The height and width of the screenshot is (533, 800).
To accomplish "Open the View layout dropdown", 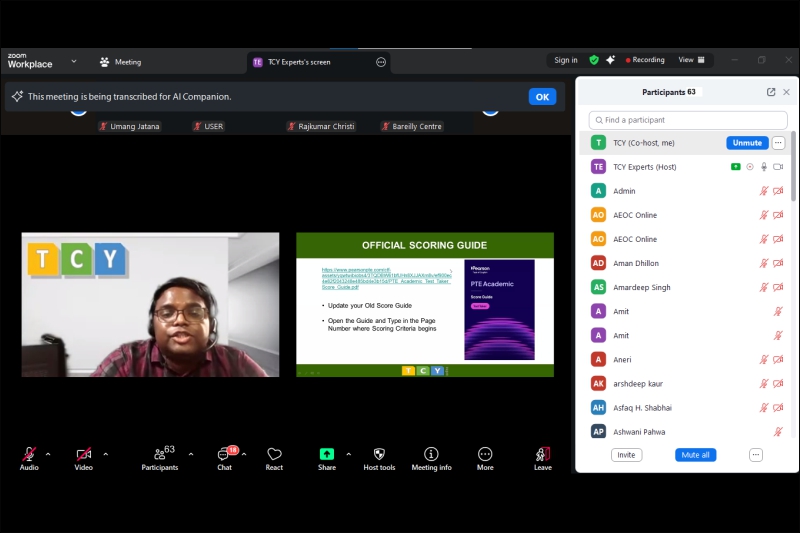I will tap(692, 60).
